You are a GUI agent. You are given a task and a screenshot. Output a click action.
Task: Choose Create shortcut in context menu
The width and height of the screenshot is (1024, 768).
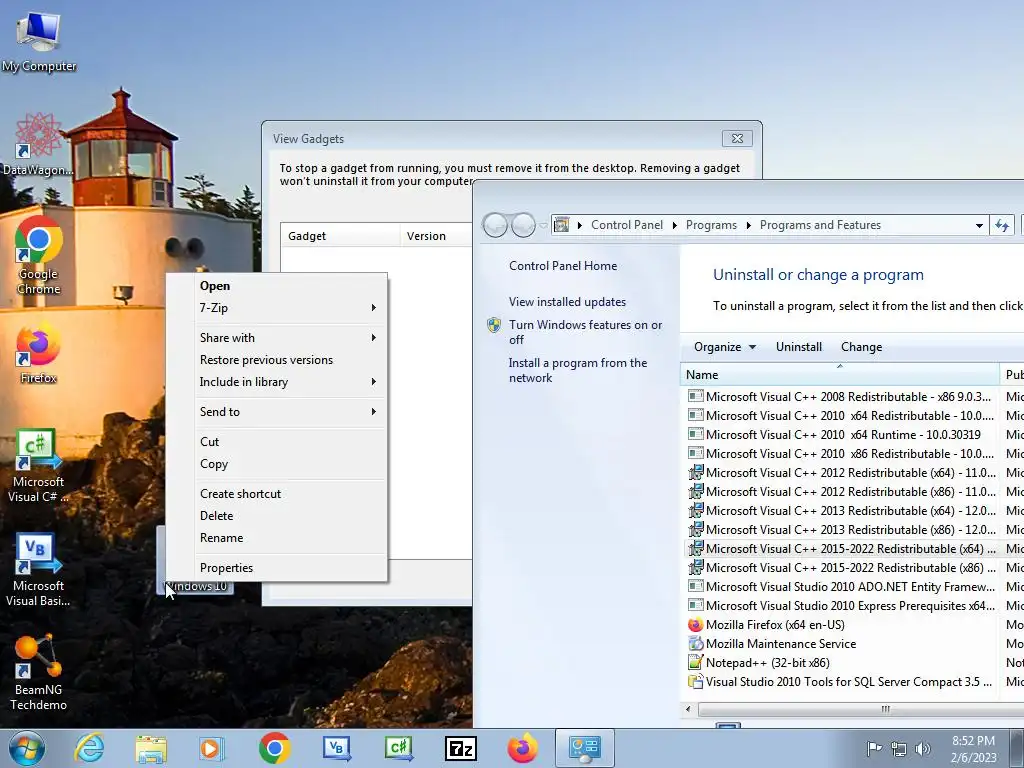click(277, 494)
